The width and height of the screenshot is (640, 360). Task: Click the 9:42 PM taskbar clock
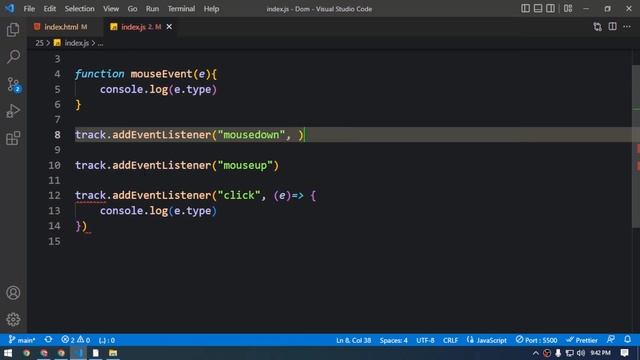tap(600, 353)
